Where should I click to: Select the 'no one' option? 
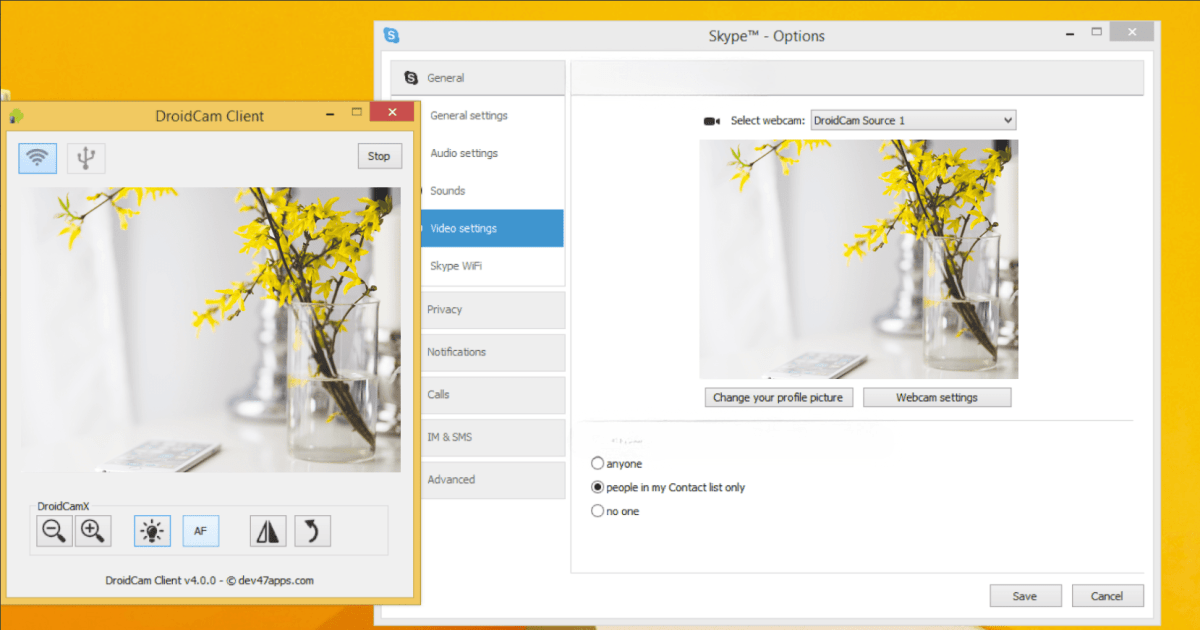(598, 511)
